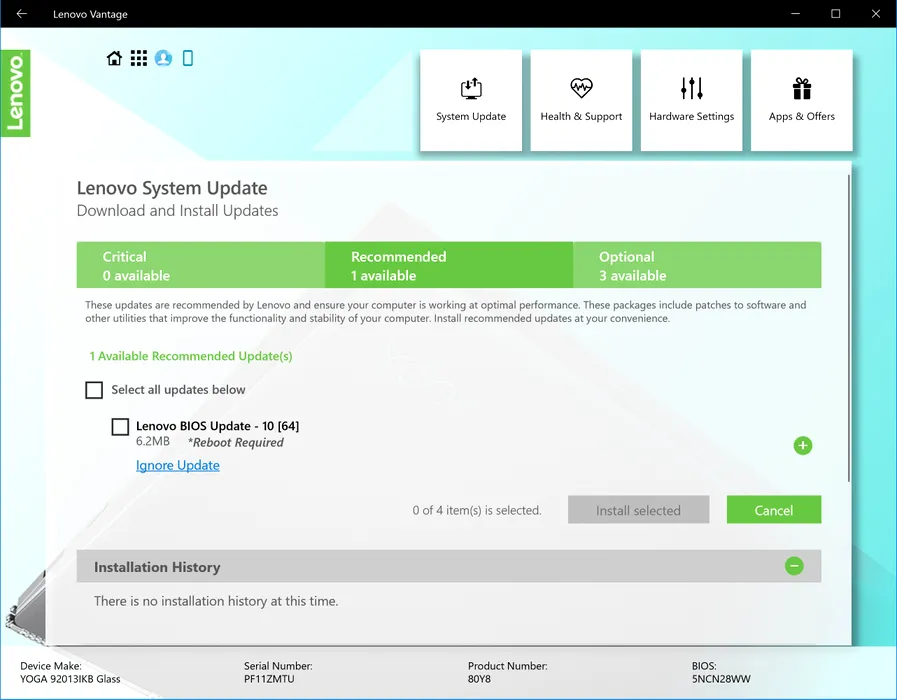Click the green Cancel button

774,510
